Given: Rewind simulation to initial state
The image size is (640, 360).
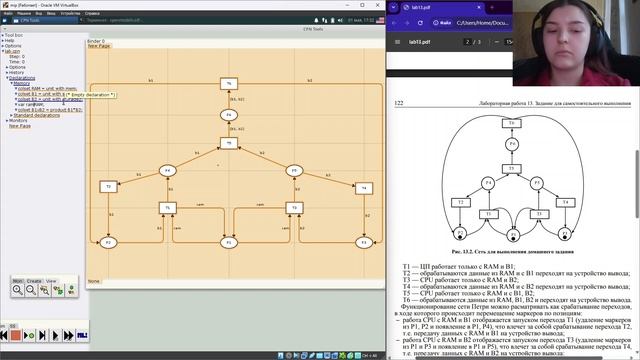Looking at the screenshot, I should click(x=4, y=336).
